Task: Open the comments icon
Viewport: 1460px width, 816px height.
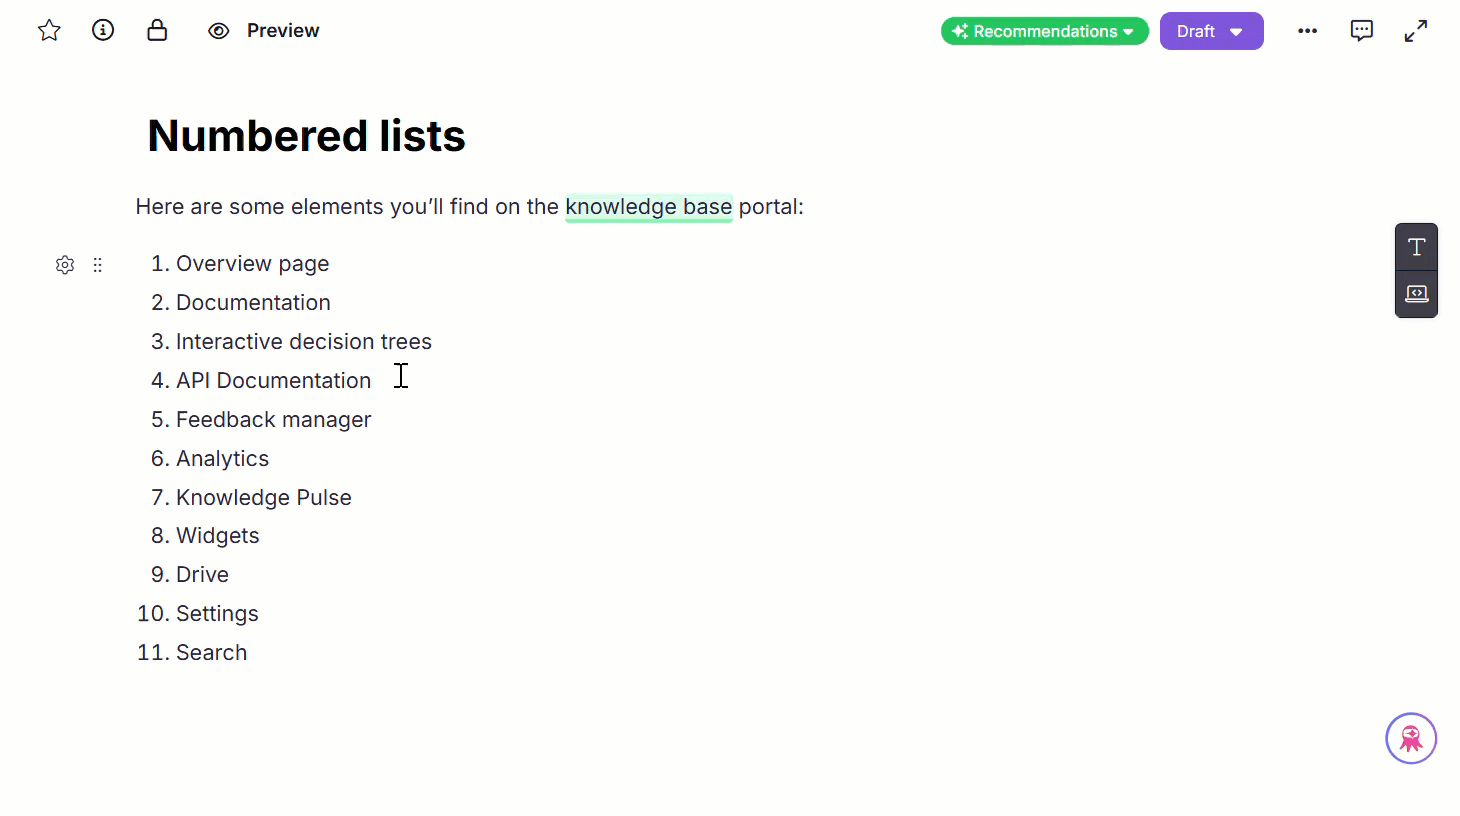Action: tap(1361, 31)
